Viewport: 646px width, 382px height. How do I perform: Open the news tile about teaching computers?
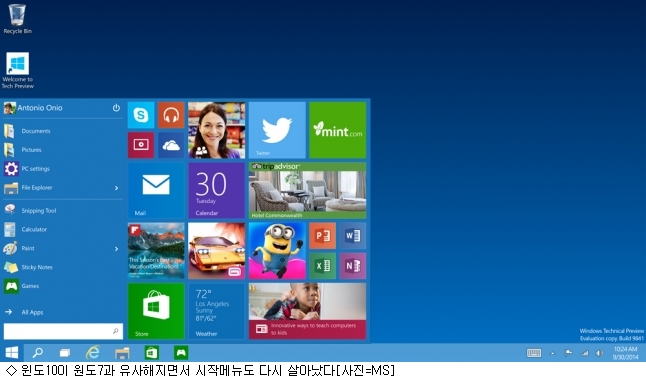pyautogui.click(x=307, y=311)
